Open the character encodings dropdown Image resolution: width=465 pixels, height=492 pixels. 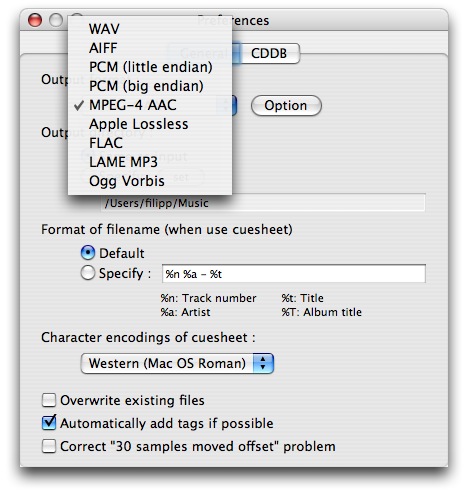[177, 363]
